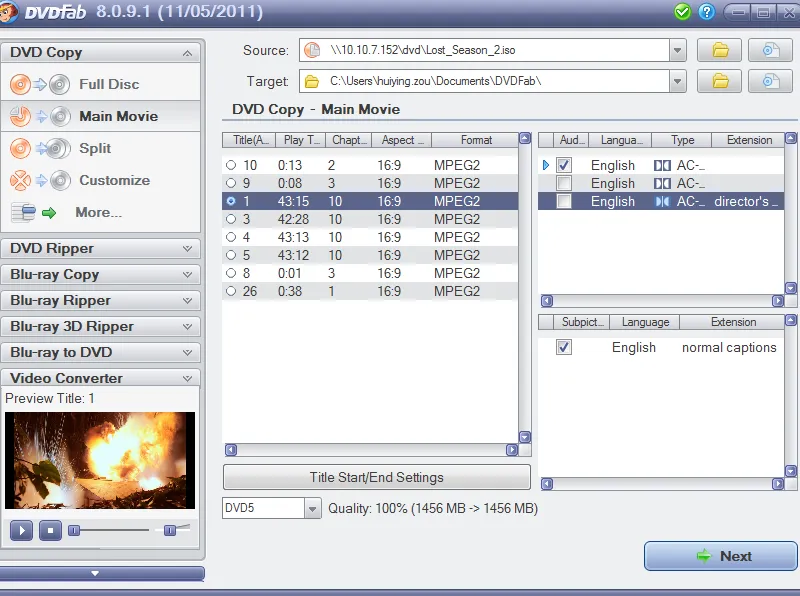Viewport: 800px width, 596px height.
Task: Click Next to proceed
Action: click(720, 556)
